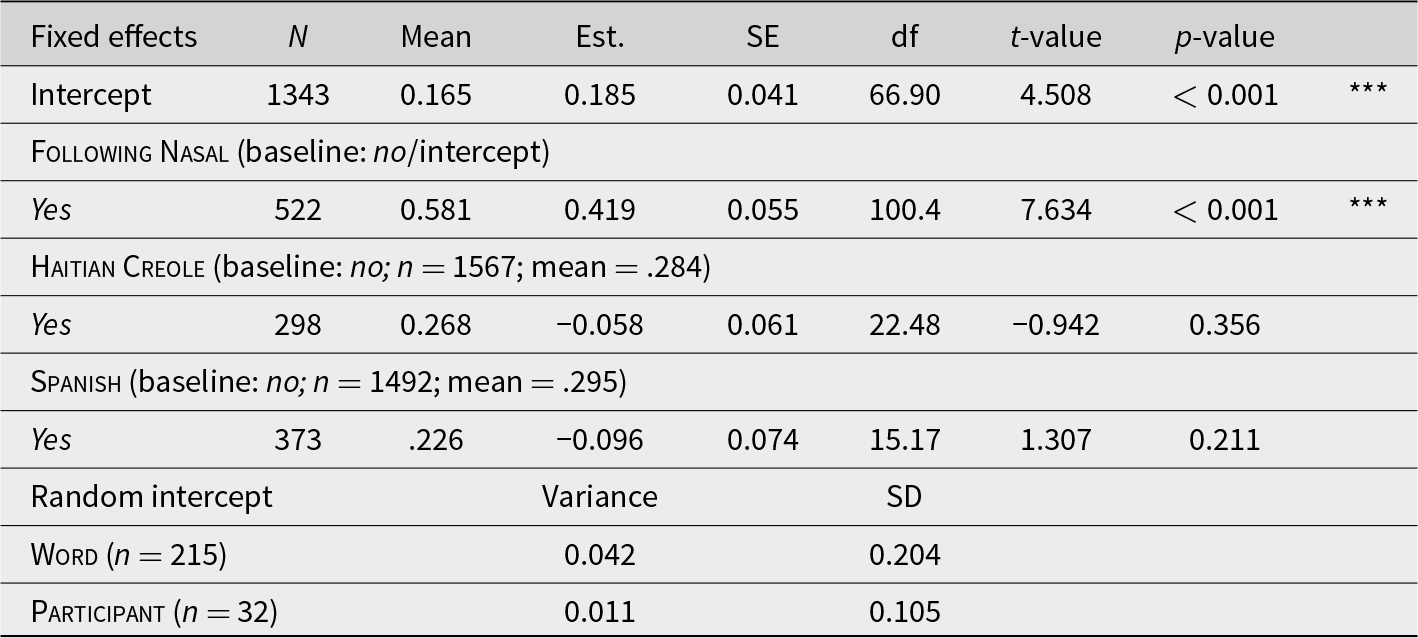Select the Spanish p-value 0.211
This screenshot has height=638, width=1418.
pyautogui.click(x=1224, y=440)
